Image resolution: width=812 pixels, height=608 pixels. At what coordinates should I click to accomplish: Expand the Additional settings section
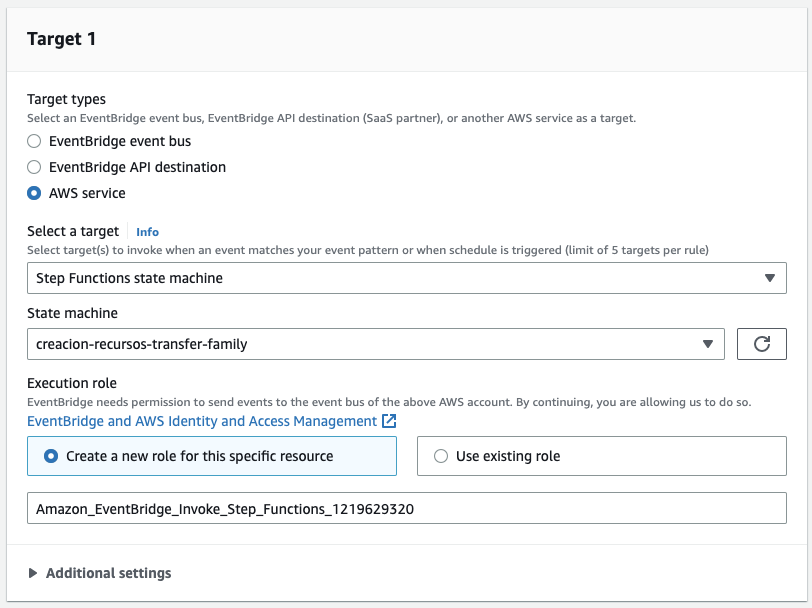coord(108,573)
